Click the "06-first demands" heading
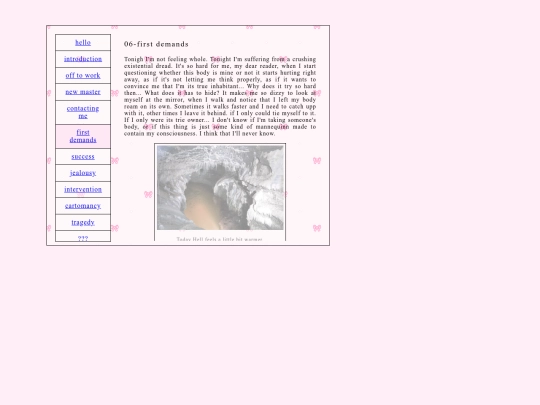 [x=156, y=44]
